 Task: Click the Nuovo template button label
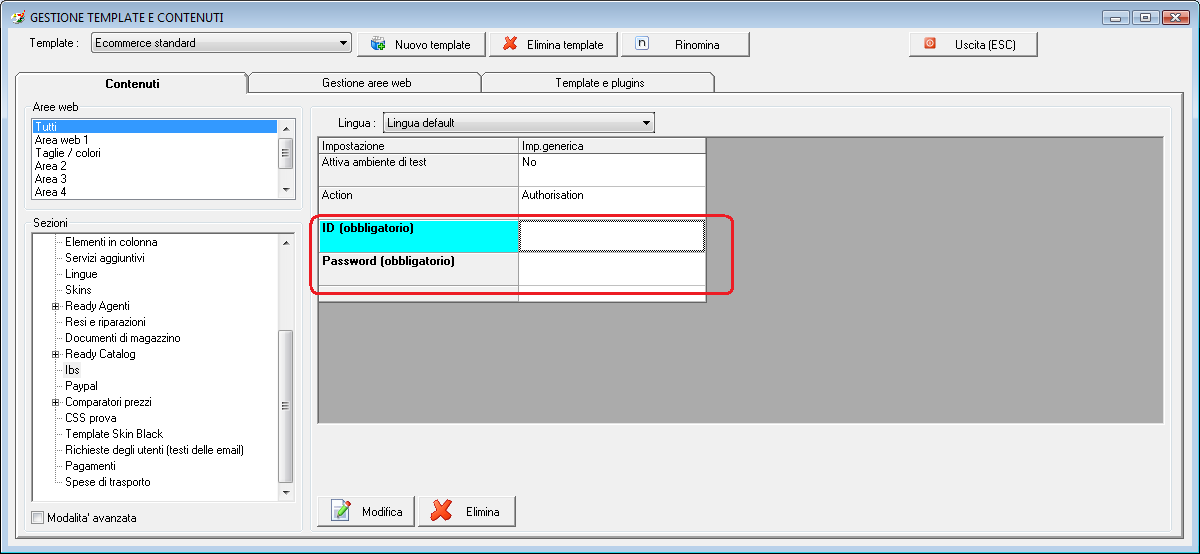click(x=432, y=45)
